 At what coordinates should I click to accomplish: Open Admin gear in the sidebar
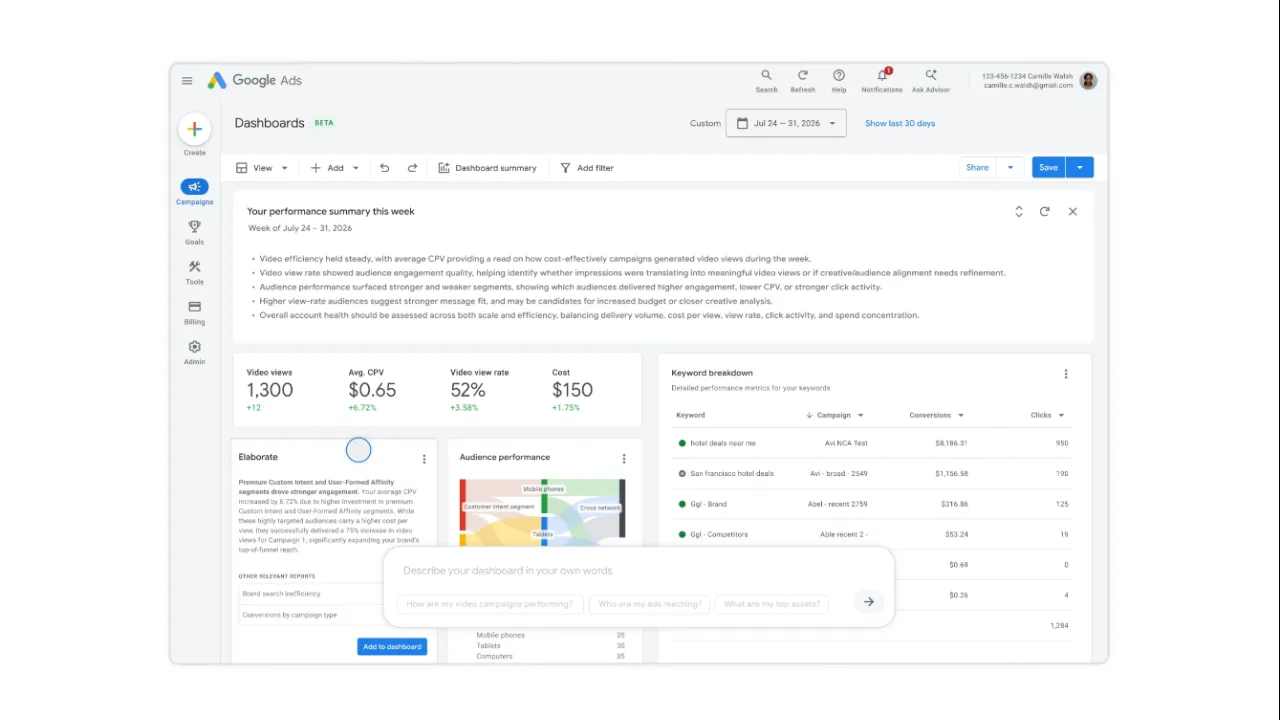point(194,352)
